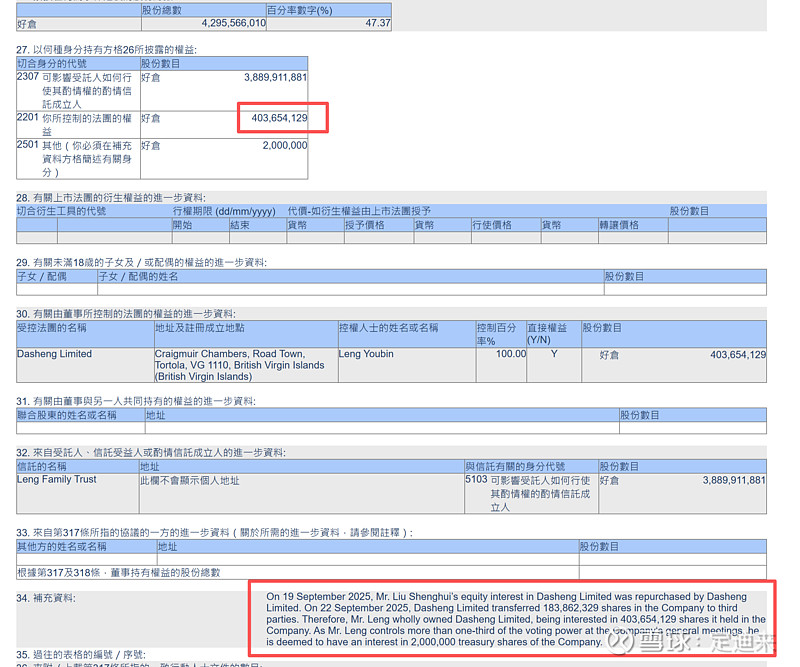The width and height of the screenshot is (800, 667).
Task: Select capacity code 2201
Action: [x=28, y=118]
